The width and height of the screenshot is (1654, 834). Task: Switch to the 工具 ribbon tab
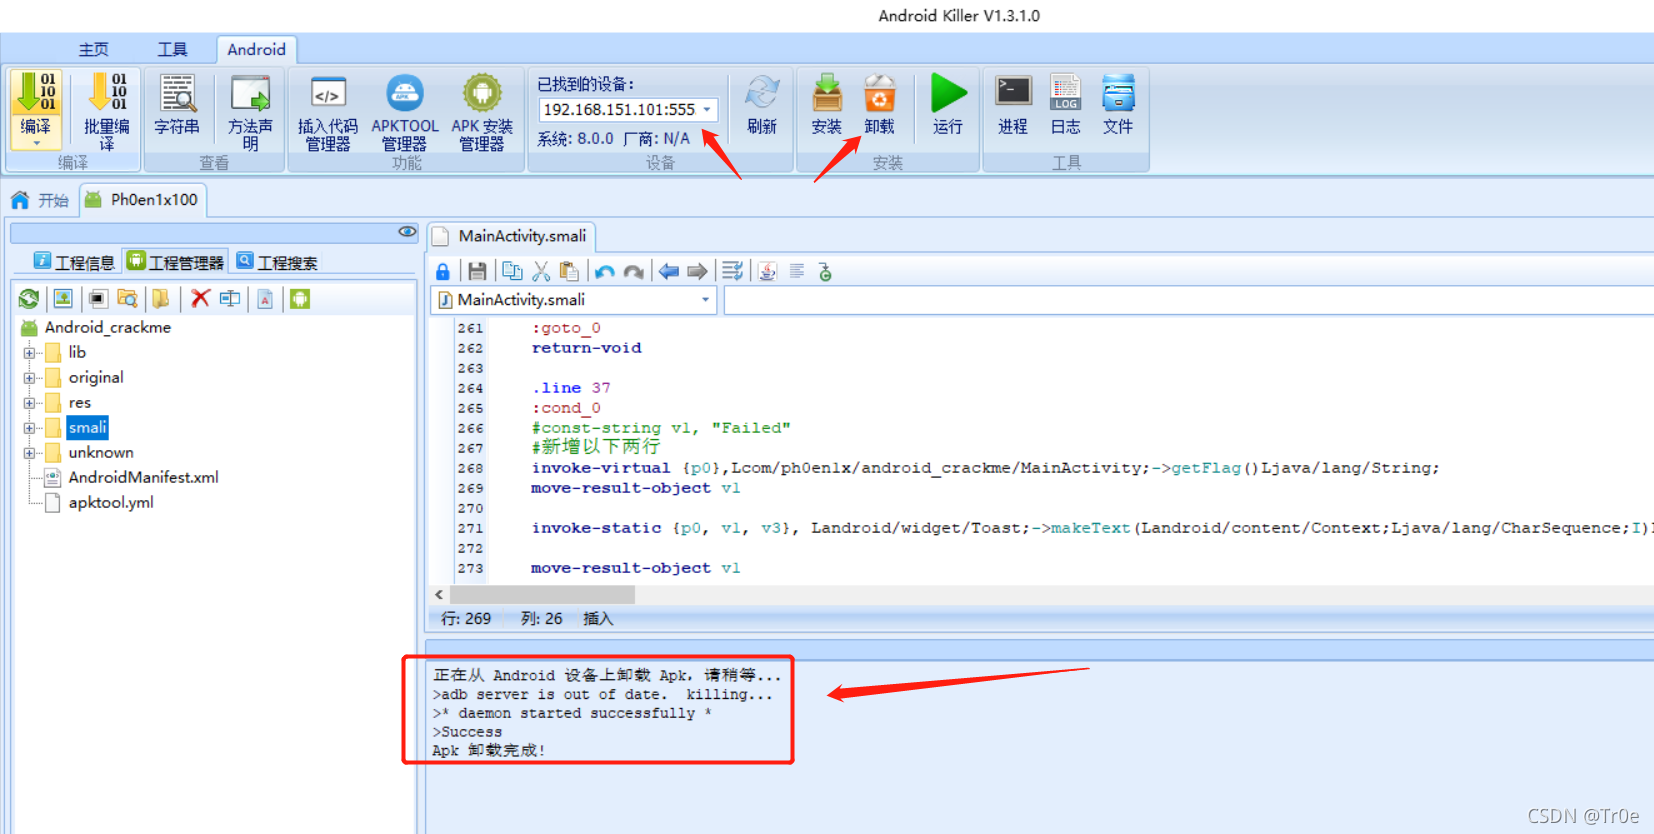click(x=172, y=49)
